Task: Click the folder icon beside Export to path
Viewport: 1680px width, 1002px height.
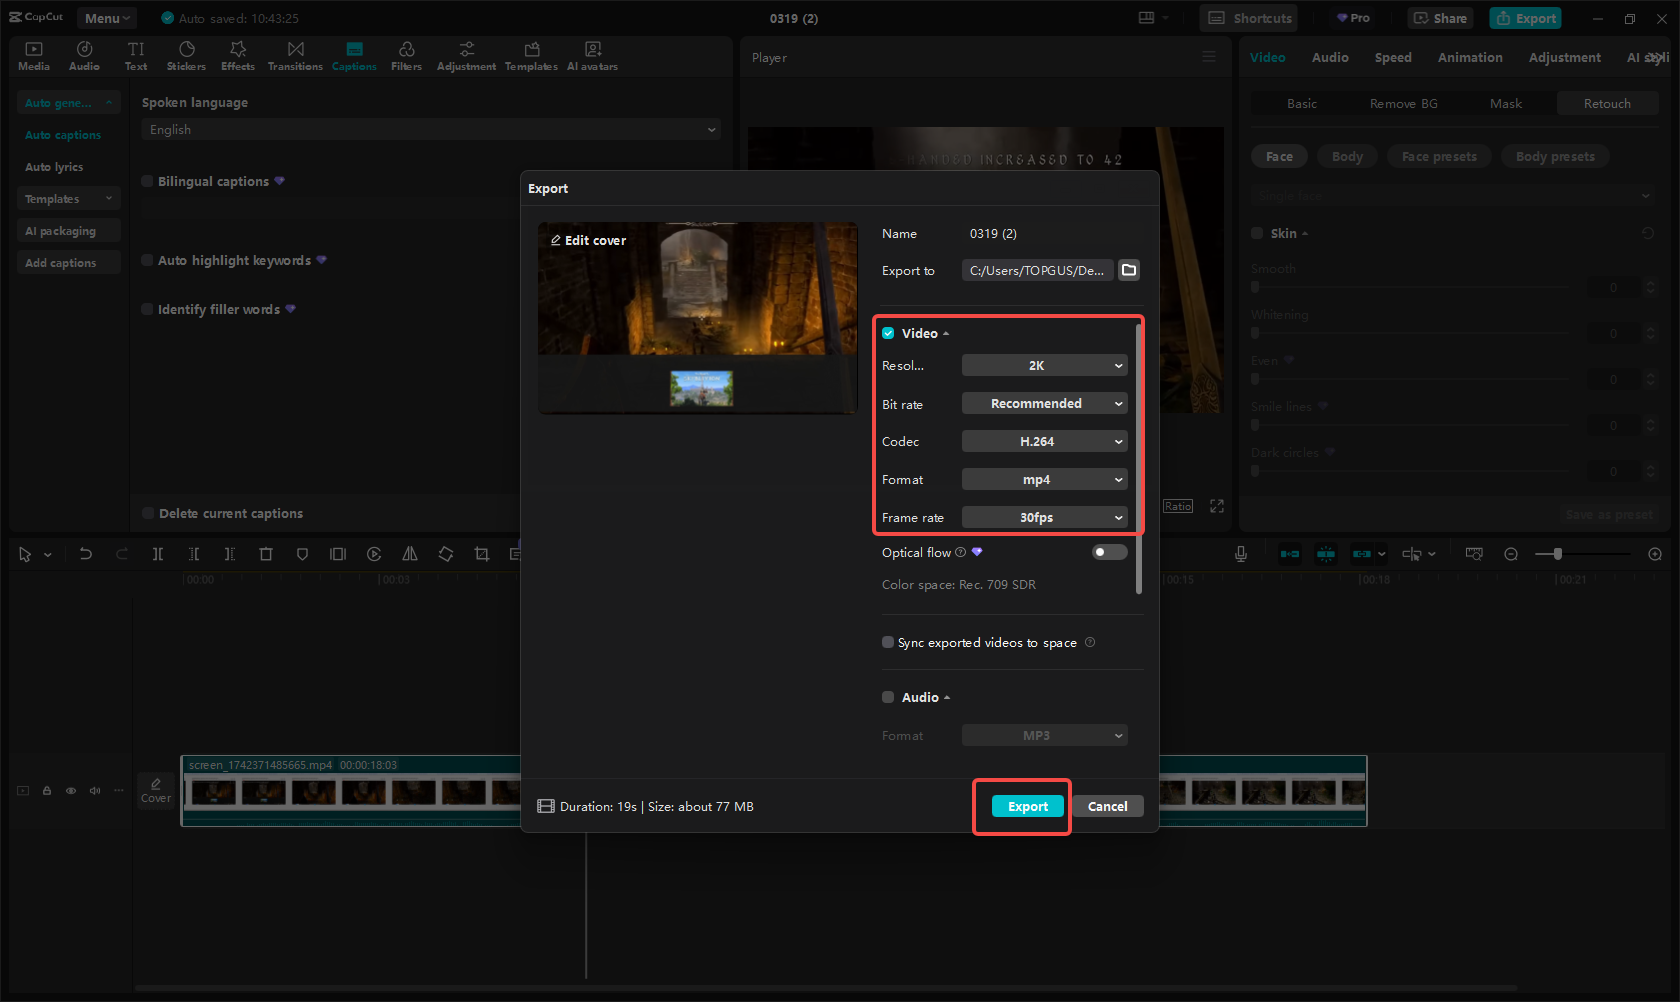Action: point(1129,270)
